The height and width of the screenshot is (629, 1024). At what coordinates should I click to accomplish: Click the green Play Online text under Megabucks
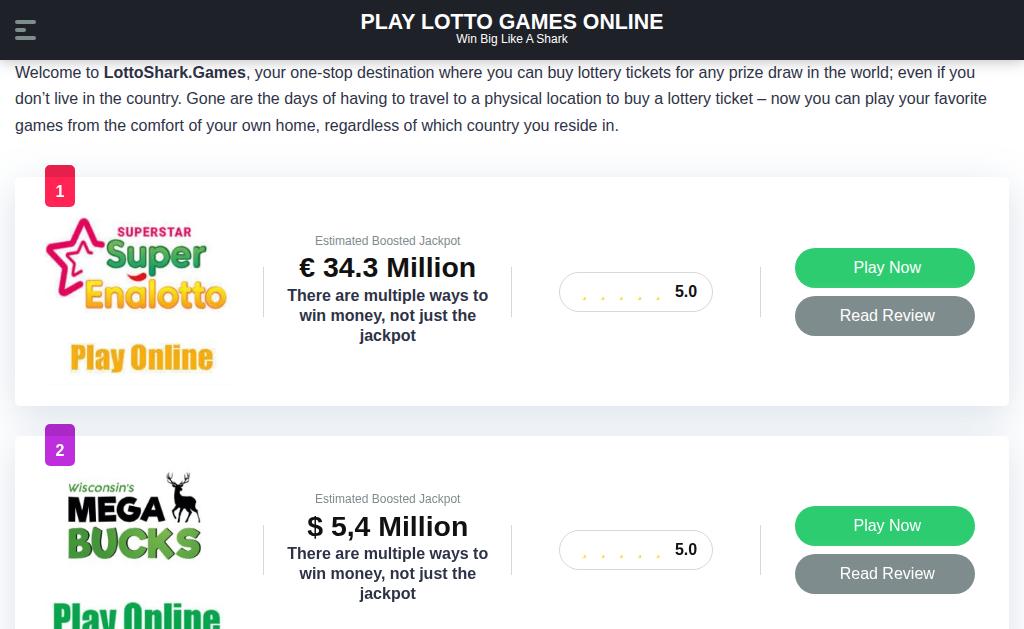click(x=136, y=615)
